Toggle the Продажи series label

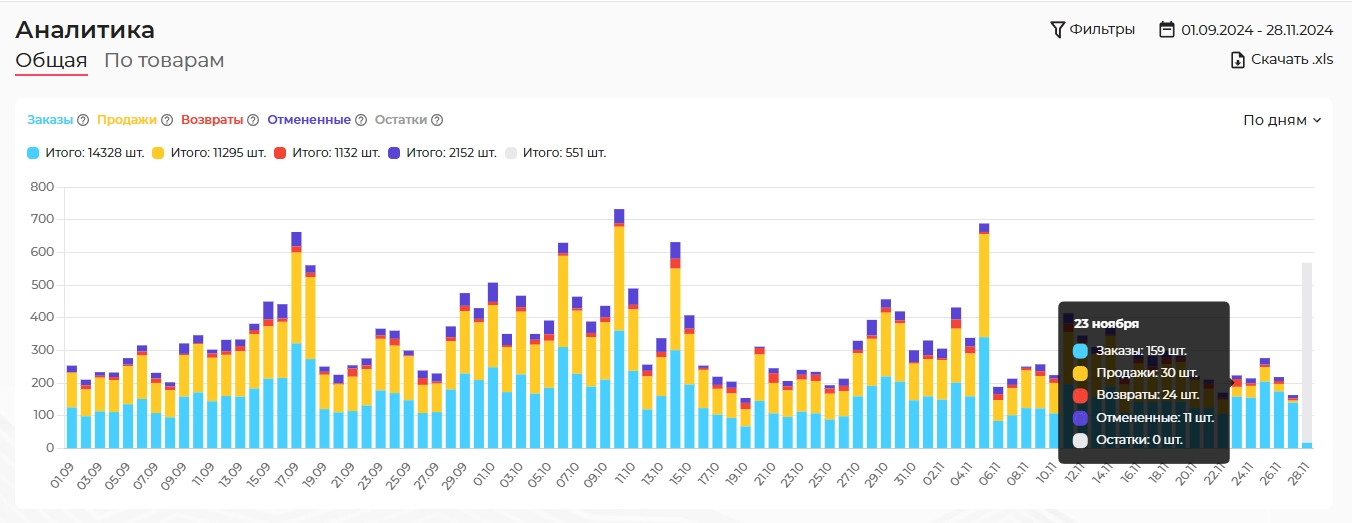tap(126, 120)
